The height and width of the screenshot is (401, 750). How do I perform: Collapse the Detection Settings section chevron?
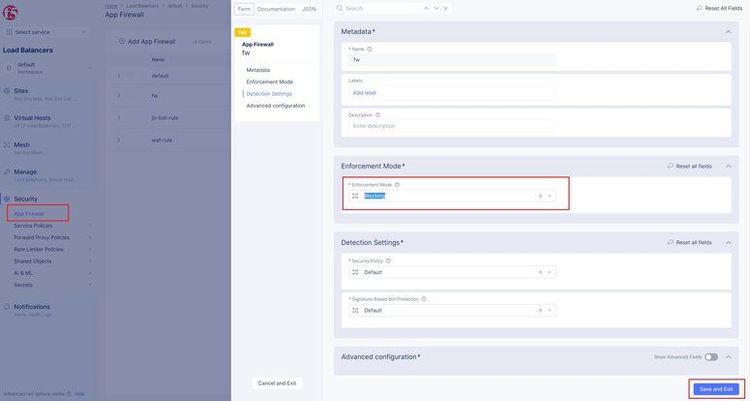(x=728, y=243)
